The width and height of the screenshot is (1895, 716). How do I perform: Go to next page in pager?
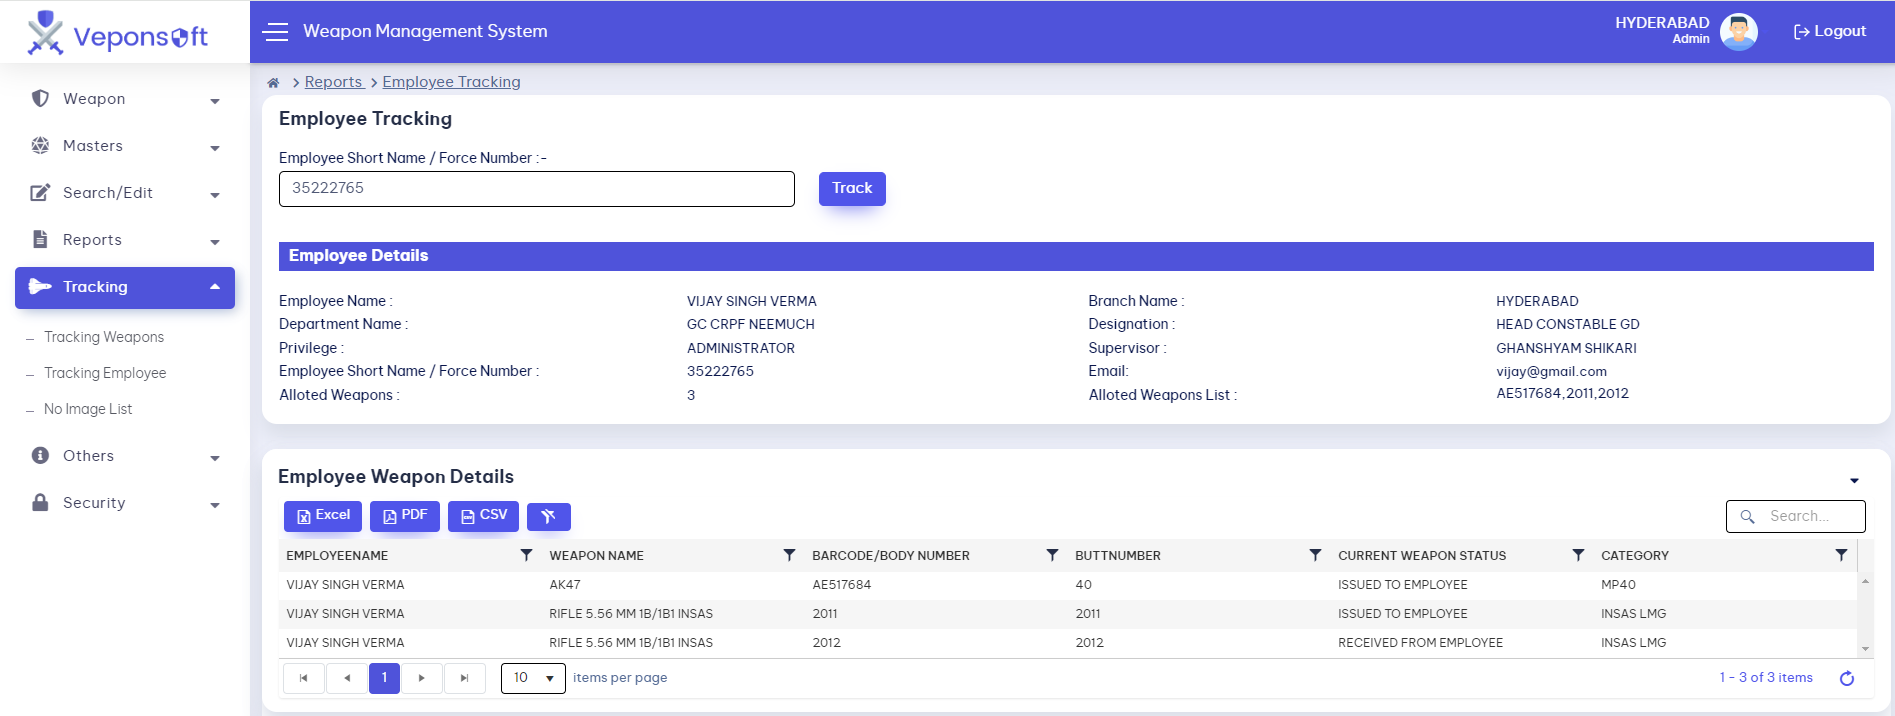422,678
